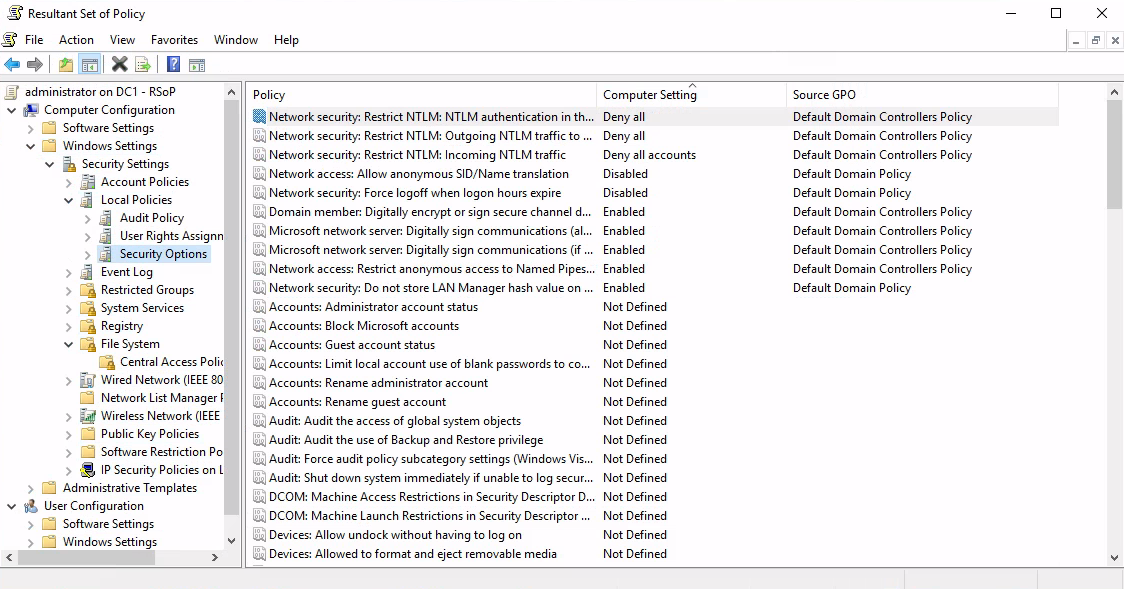The width and height of the screenshot is (1124, 589).
Task: Open the Window menu
Action: coord(236,40)
